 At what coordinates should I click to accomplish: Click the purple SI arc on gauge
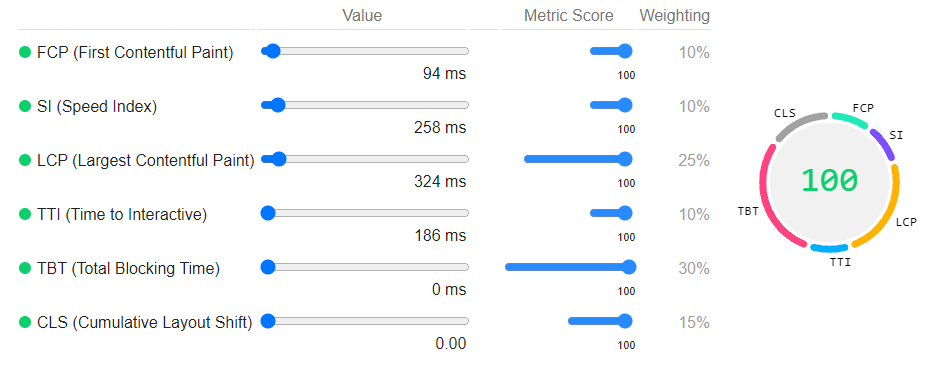(883, 144)
